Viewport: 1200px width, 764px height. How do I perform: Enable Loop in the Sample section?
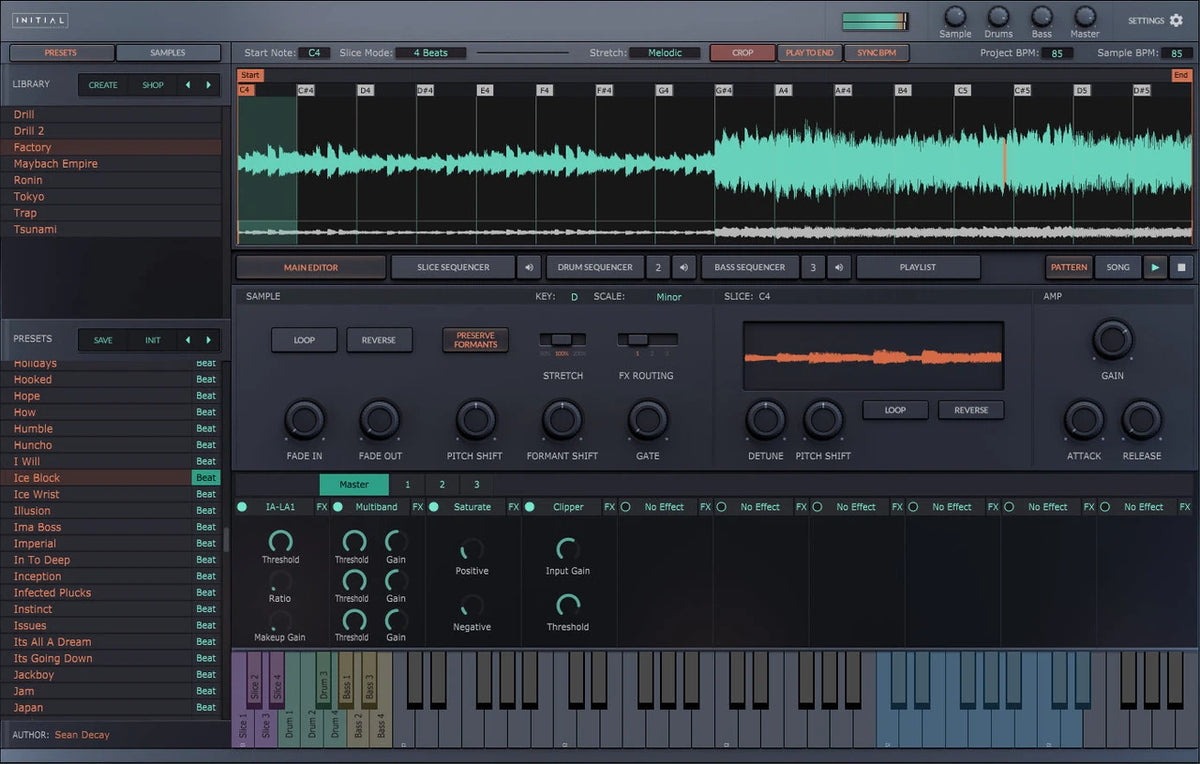(x=304, y=340)
